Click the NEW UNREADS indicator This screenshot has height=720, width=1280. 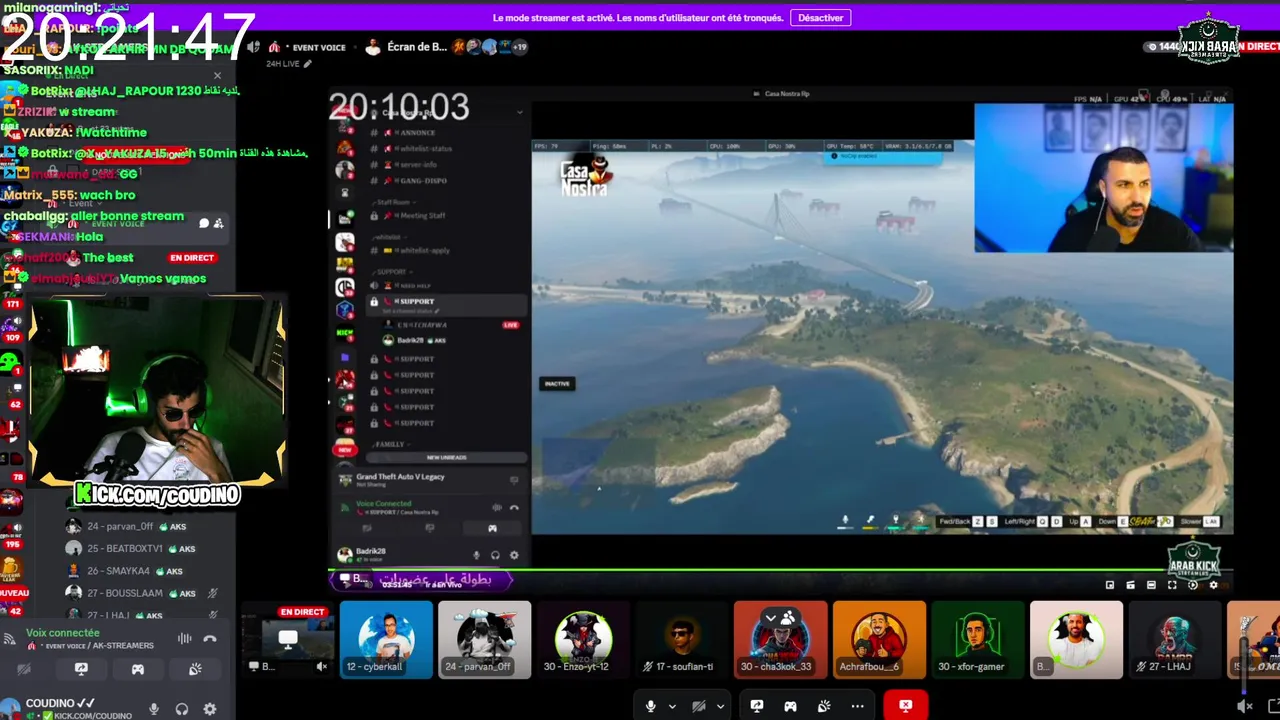point(446,457)
